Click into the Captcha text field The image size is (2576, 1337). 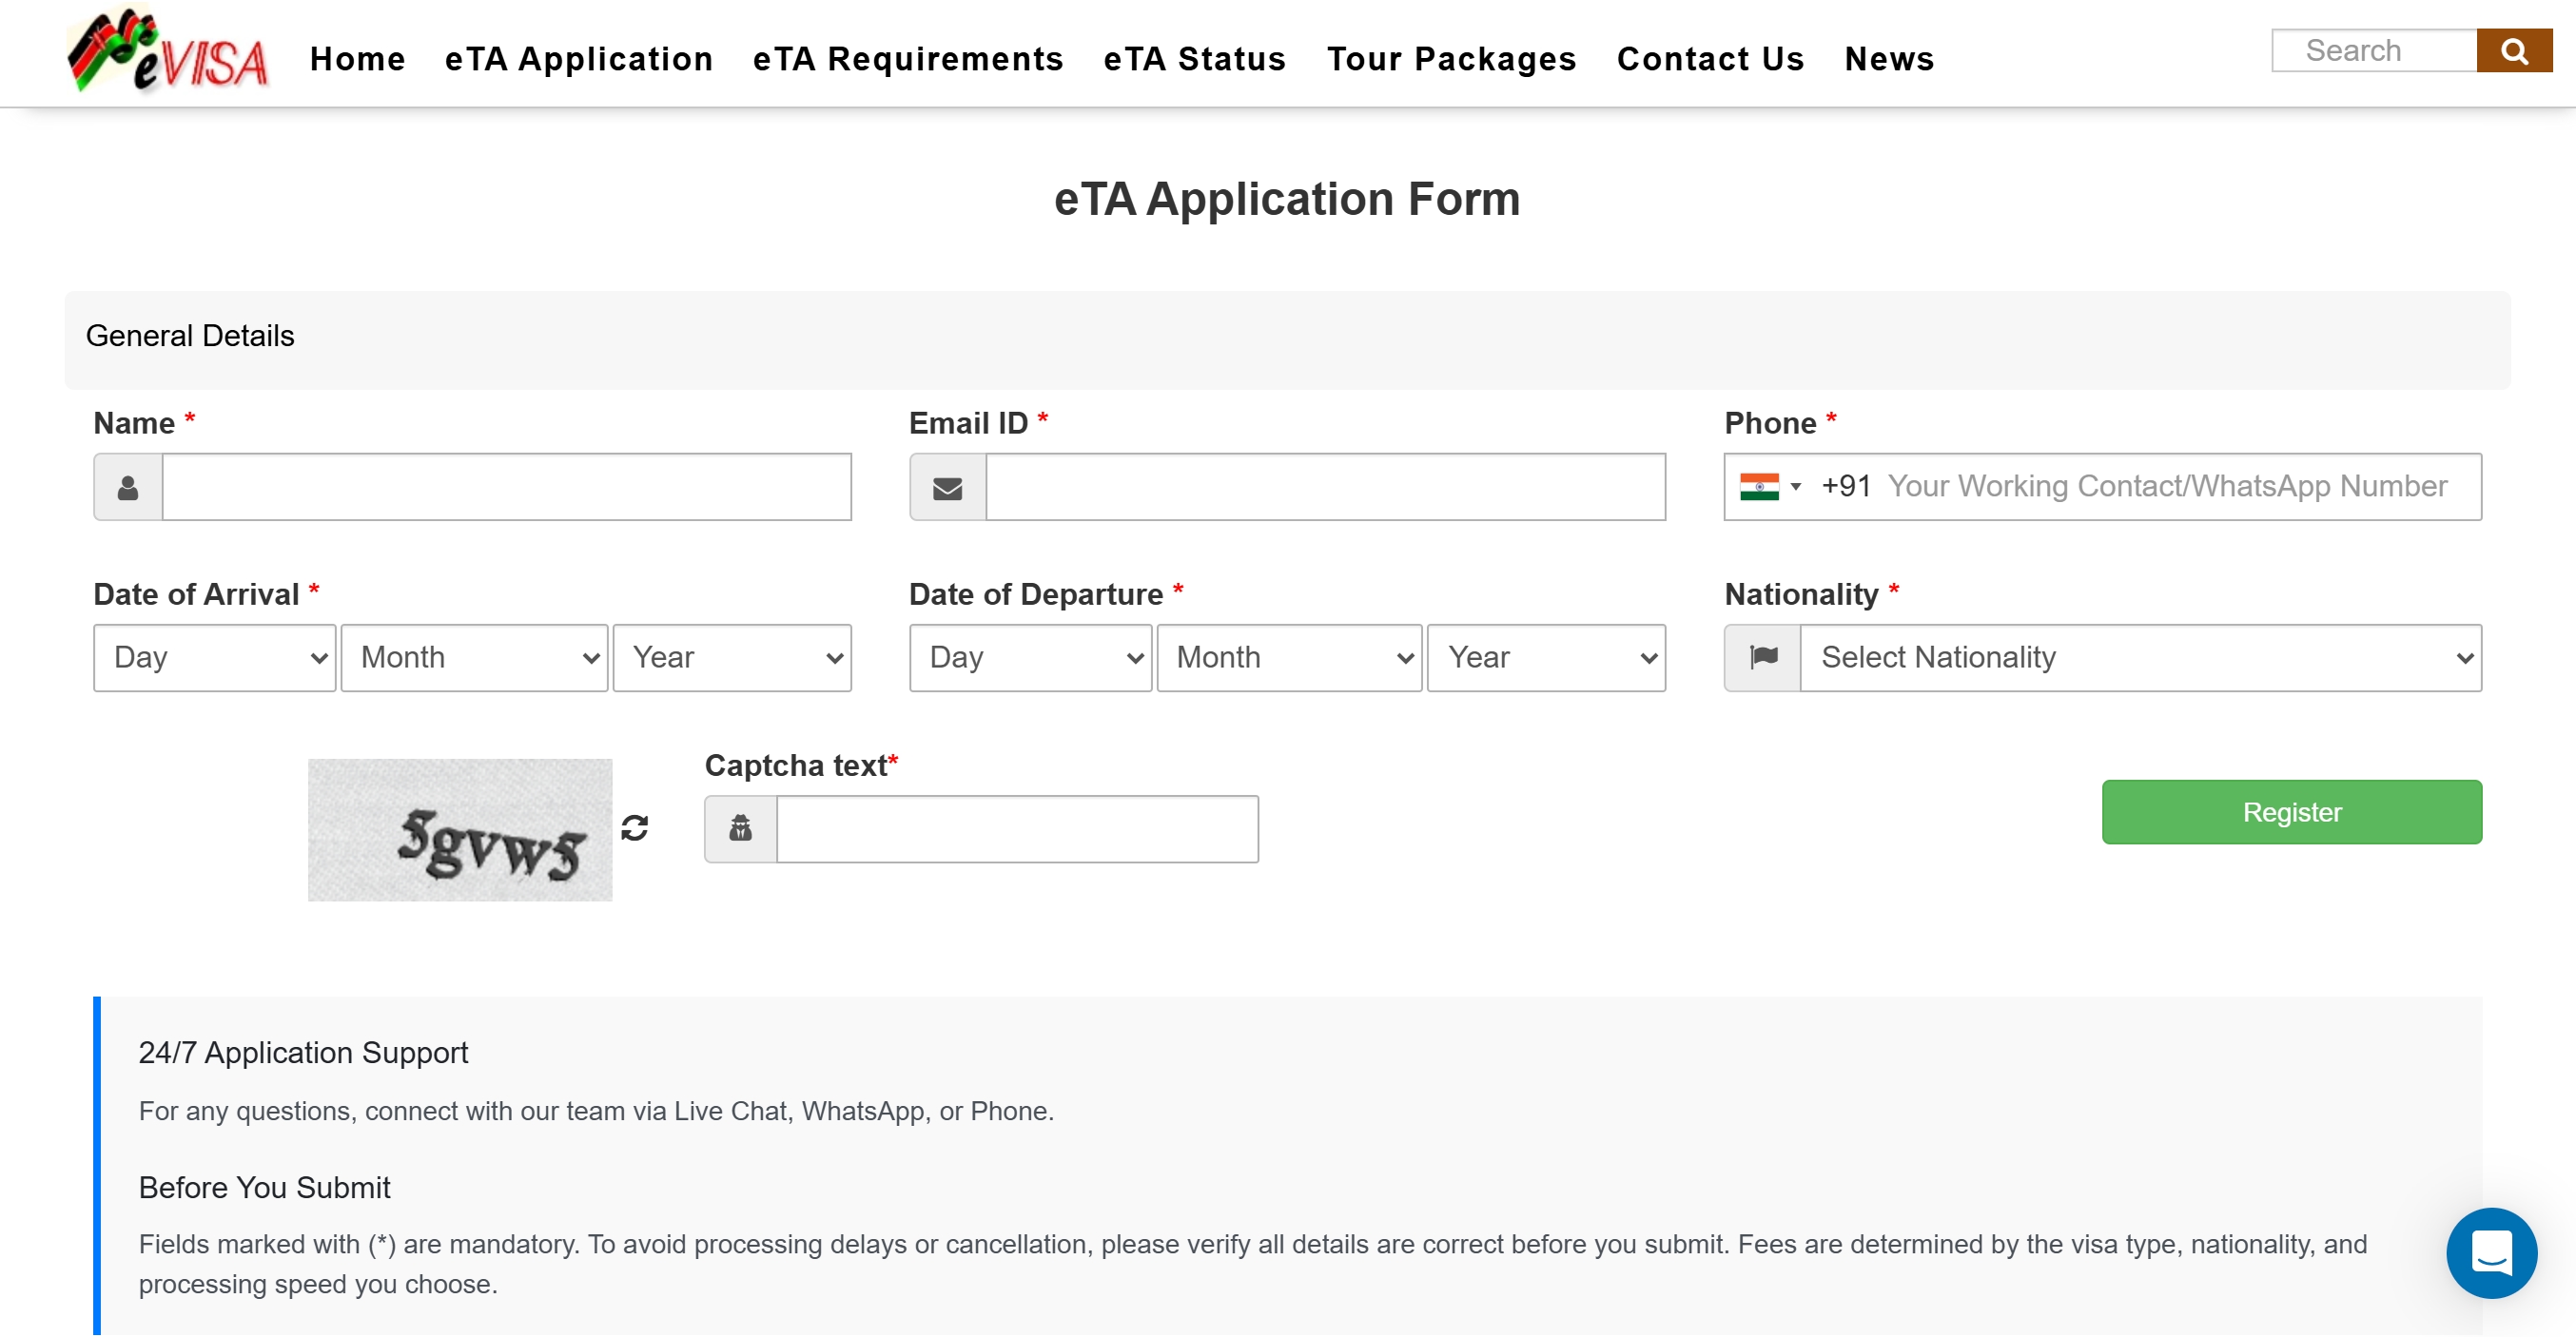pos(1016,828)
